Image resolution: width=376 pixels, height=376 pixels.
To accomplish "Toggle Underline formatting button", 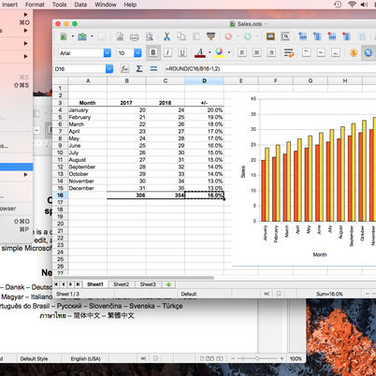I will point(182,53).
